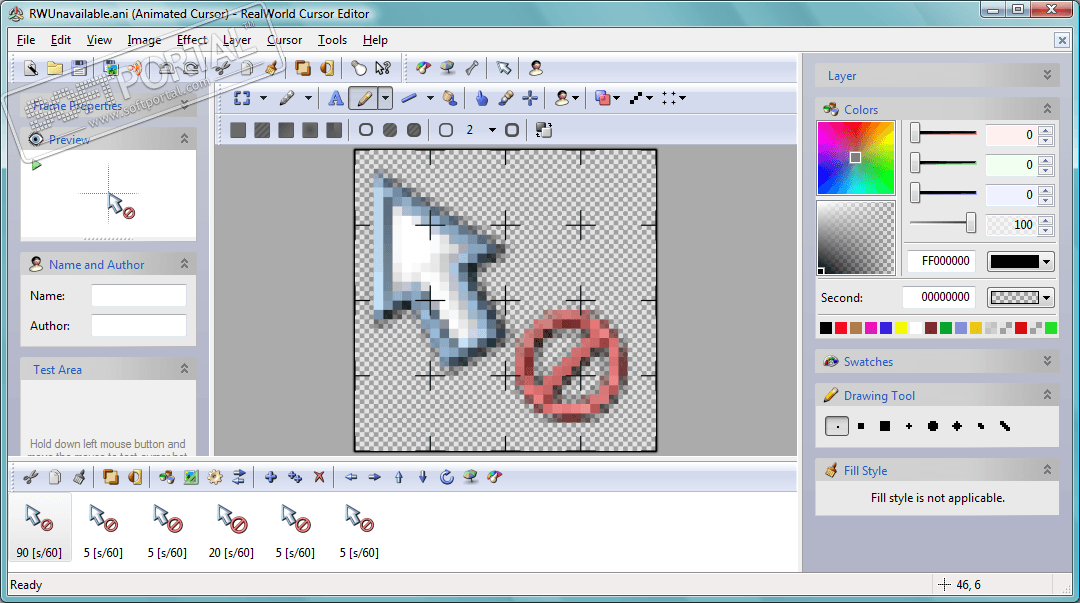Select the Line tool icon
This screenshot has height=603, width=1080.
(409, 99)
